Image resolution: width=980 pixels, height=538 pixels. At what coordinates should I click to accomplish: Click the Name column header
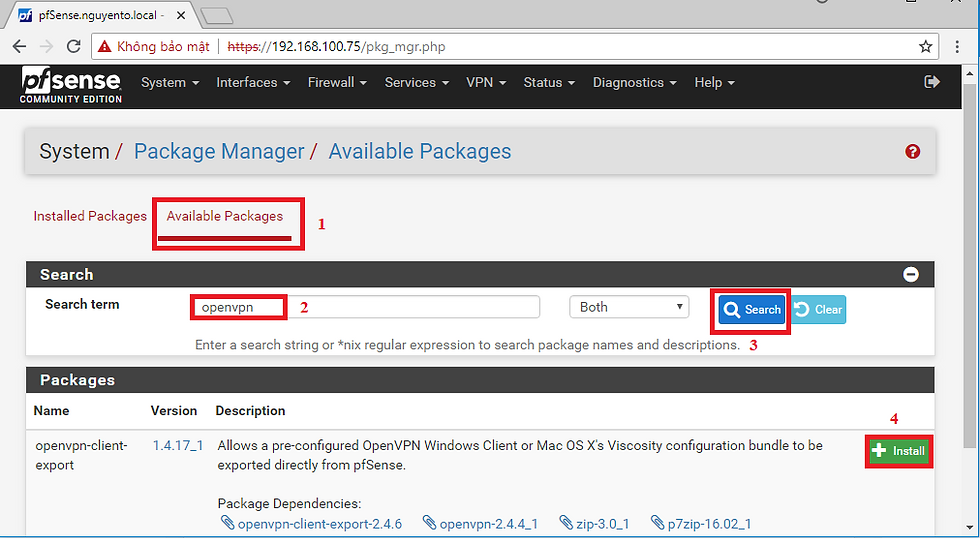[x=51, y=411]
